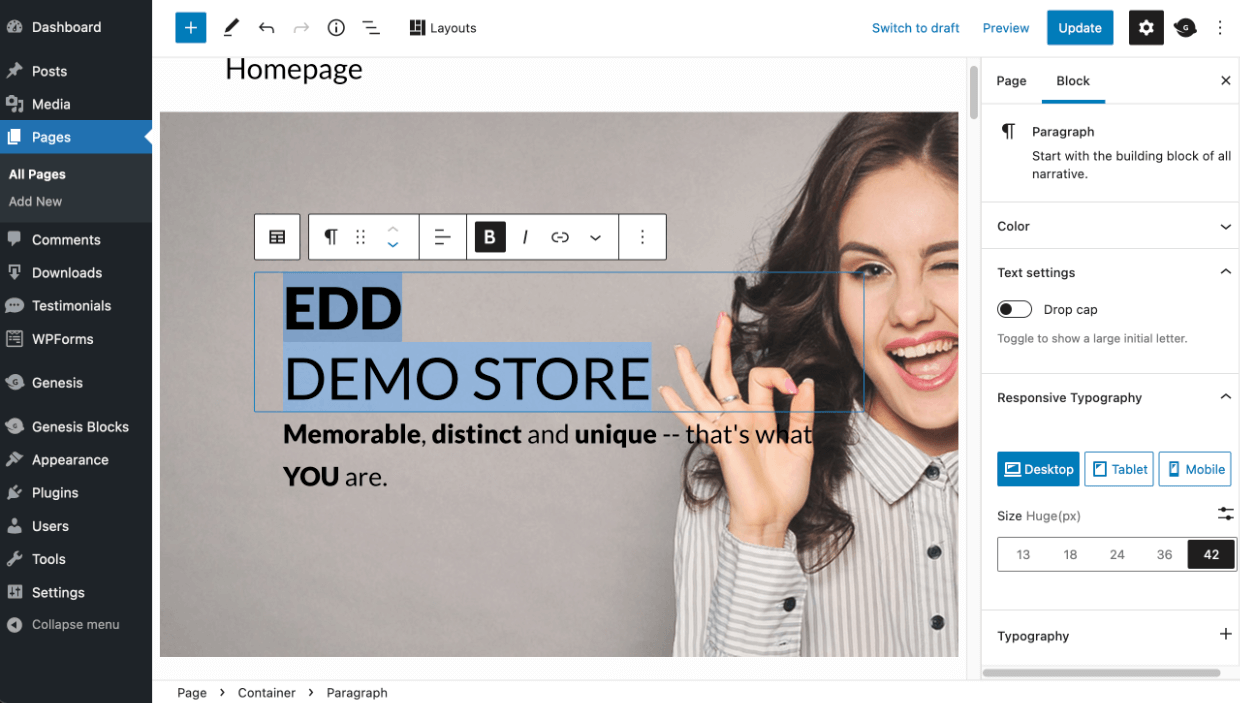Click the blue Add block plus button

coord(190,27)
